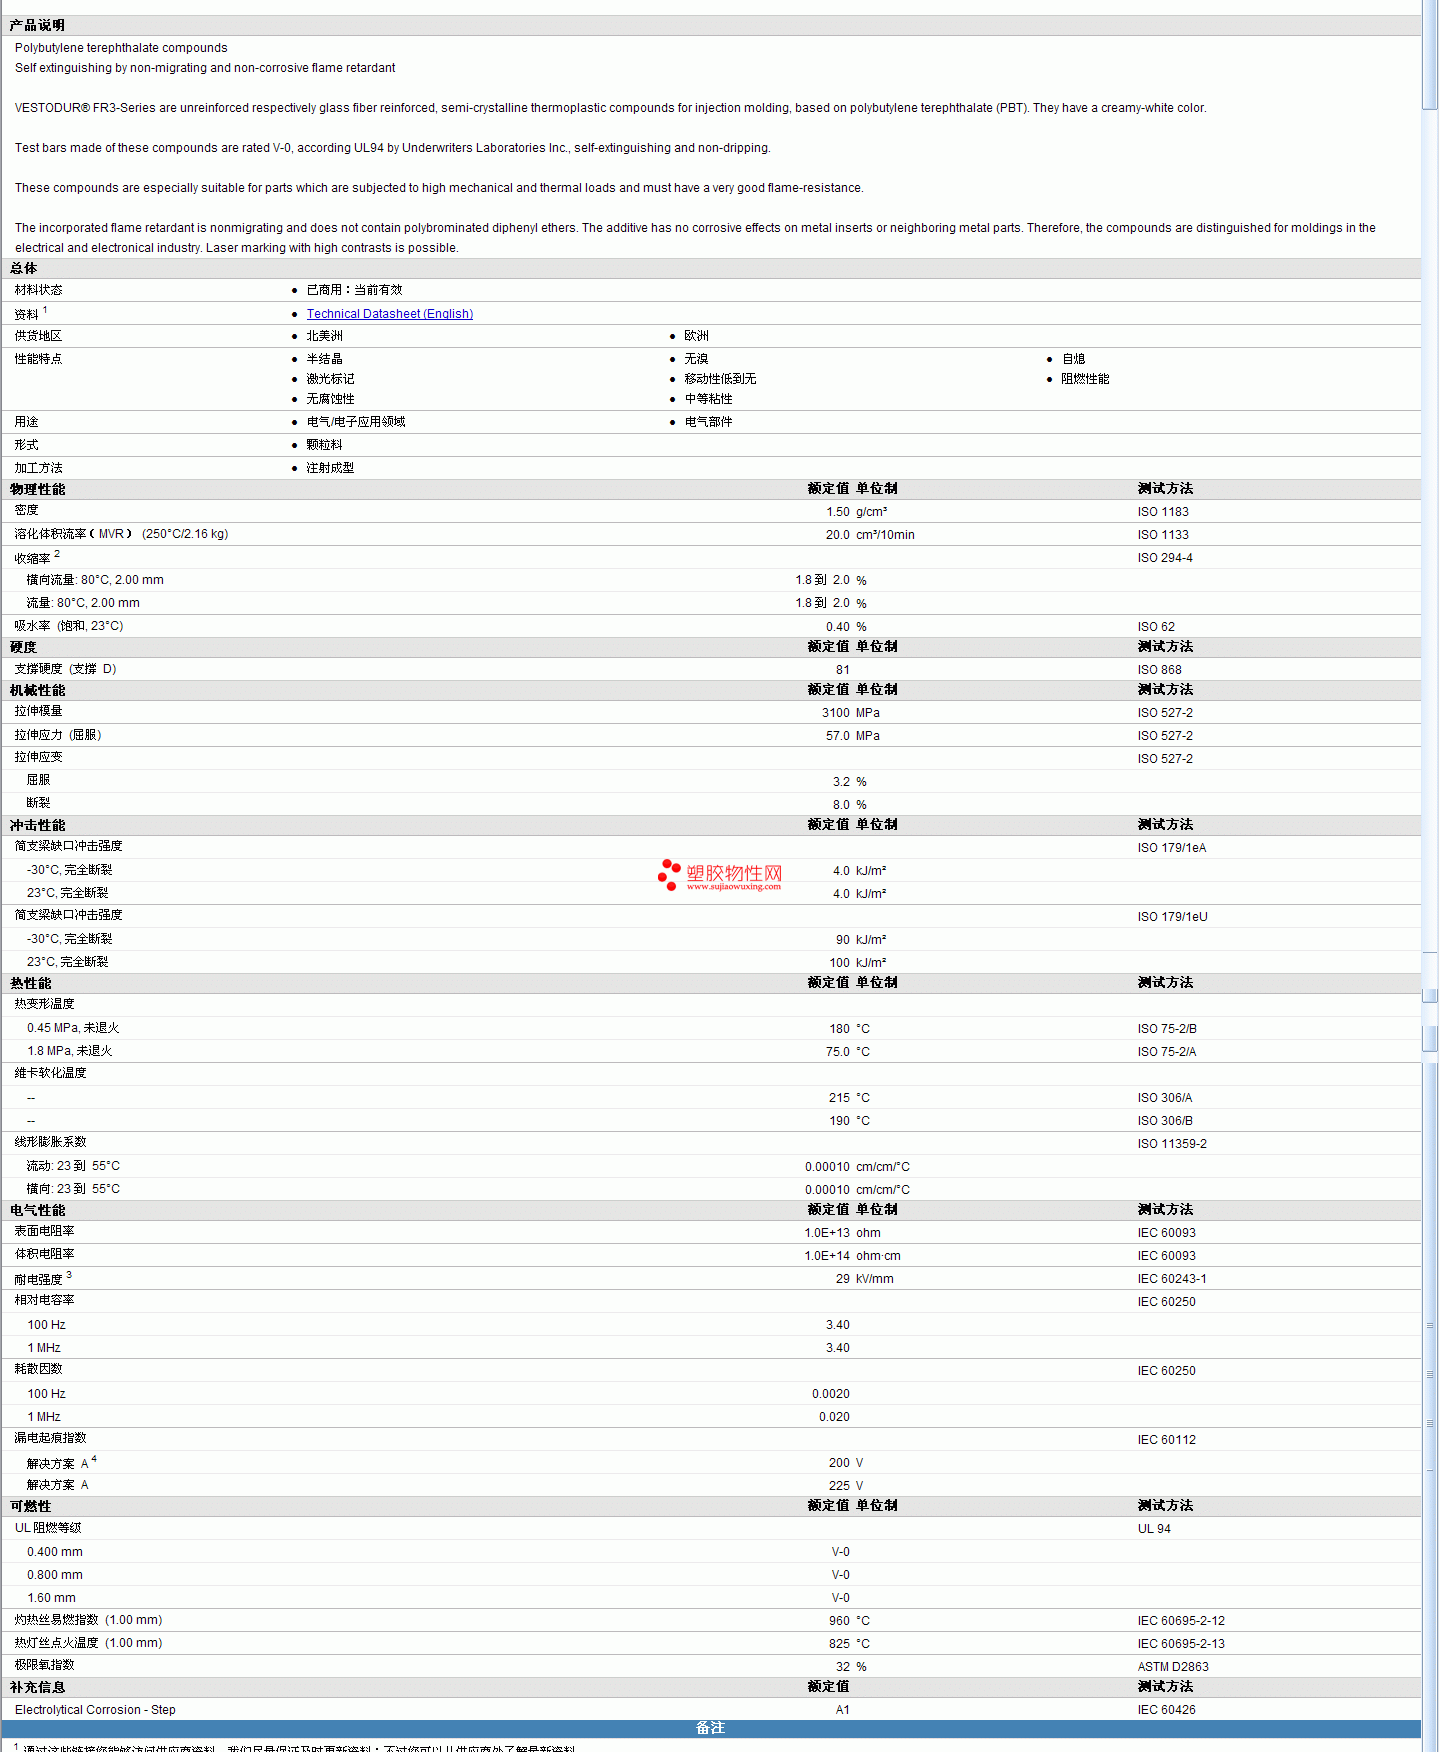Select the density value 1.50
The width and height of the screenshot is (1440, 1752).
tap(837, 512)
